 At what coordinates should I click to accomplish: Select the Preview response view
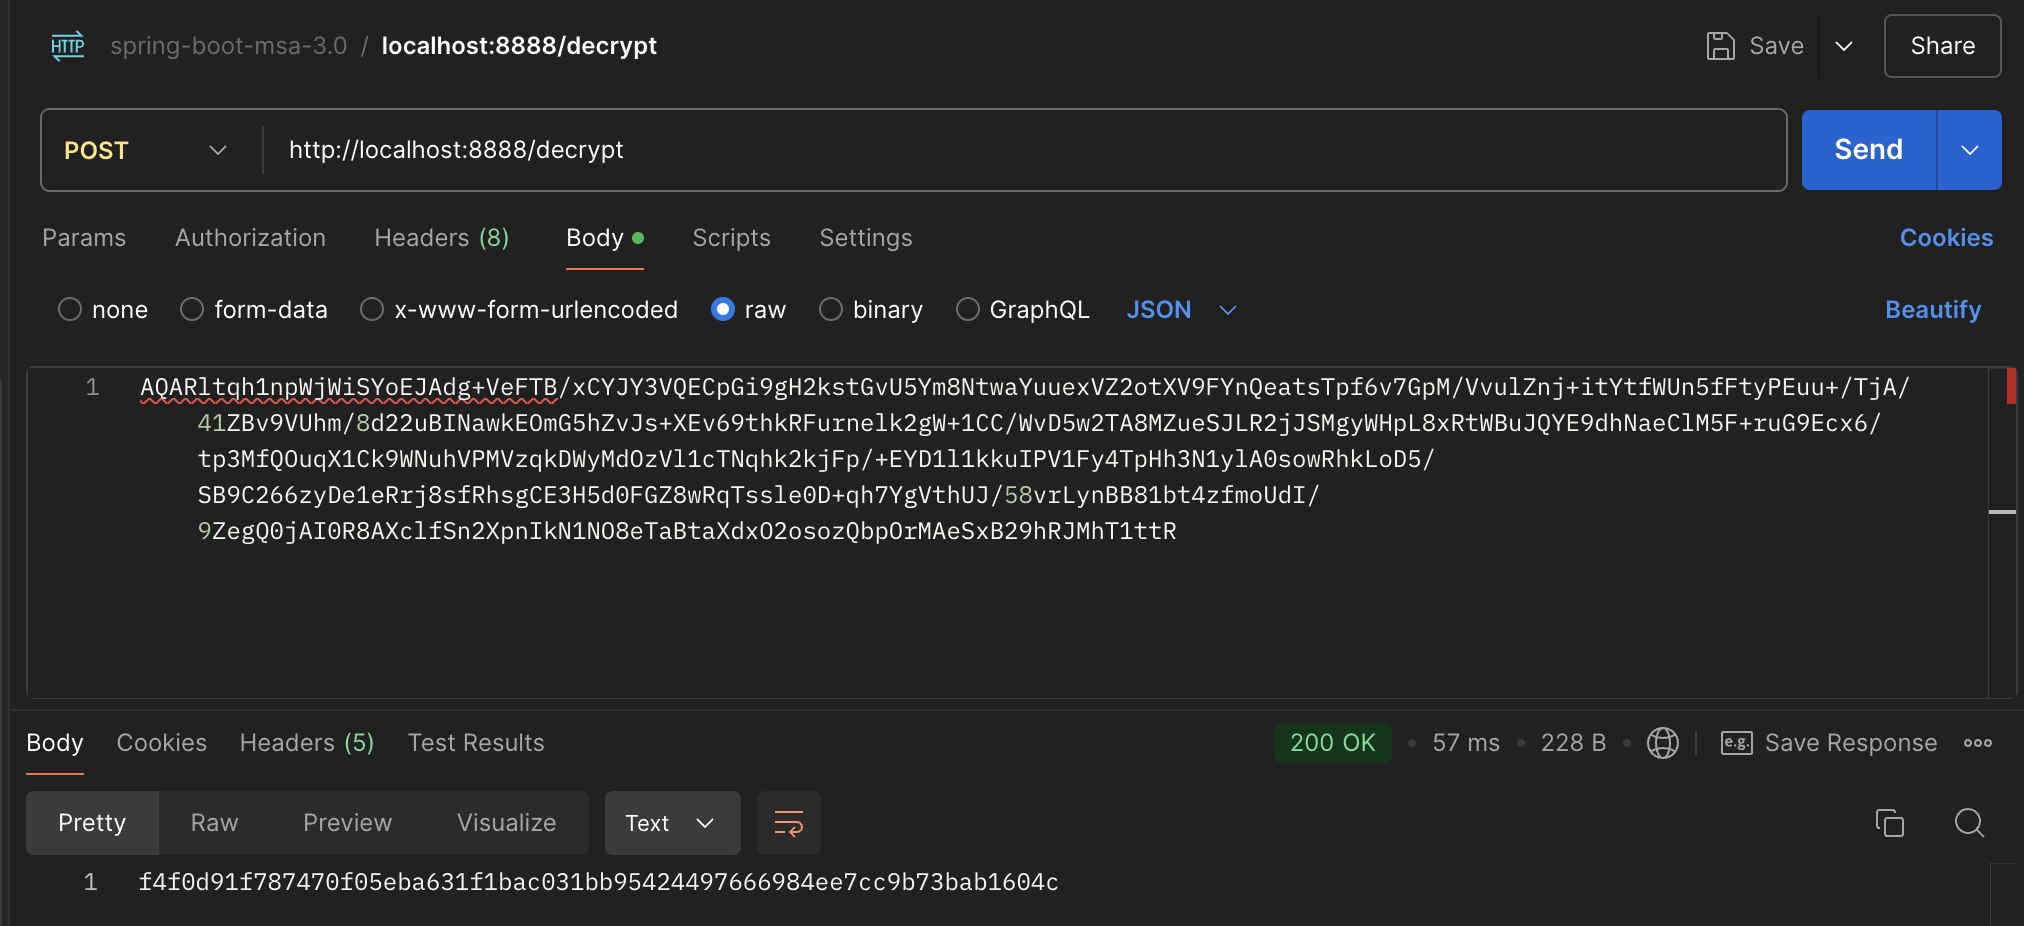[347, 823]
